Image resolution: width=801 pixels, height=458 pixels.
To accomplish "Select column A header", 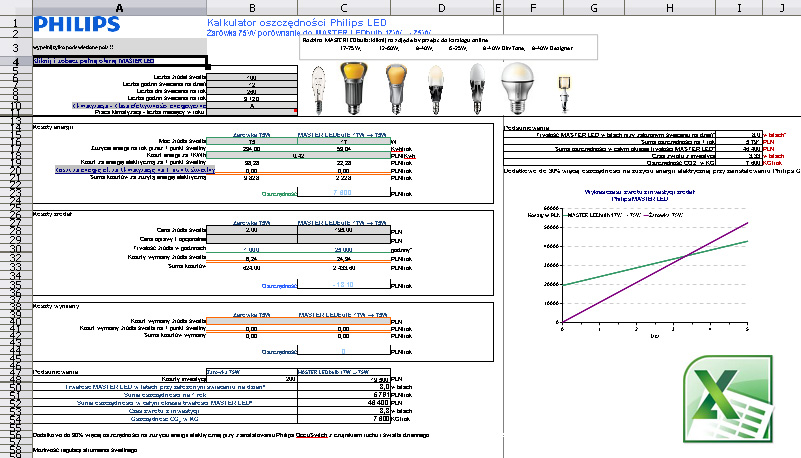I will coord(120,8).
